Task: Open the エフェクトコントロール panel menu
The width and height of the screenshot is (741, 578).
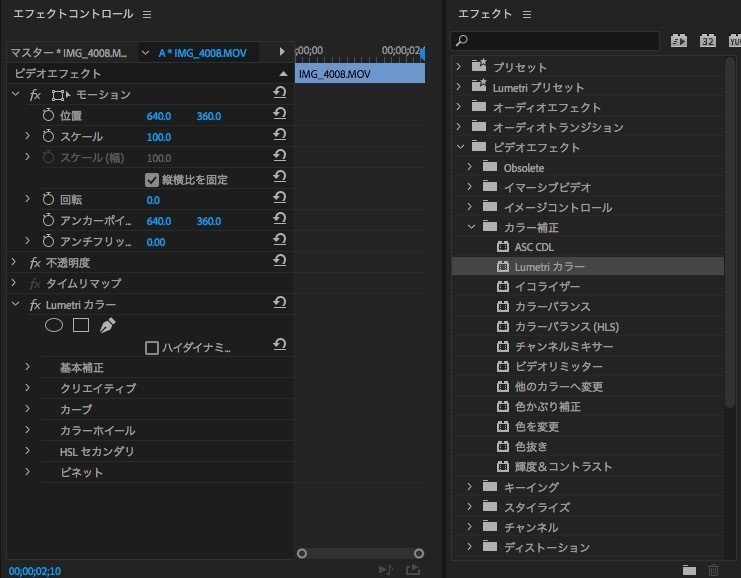Action: [147, 15]
